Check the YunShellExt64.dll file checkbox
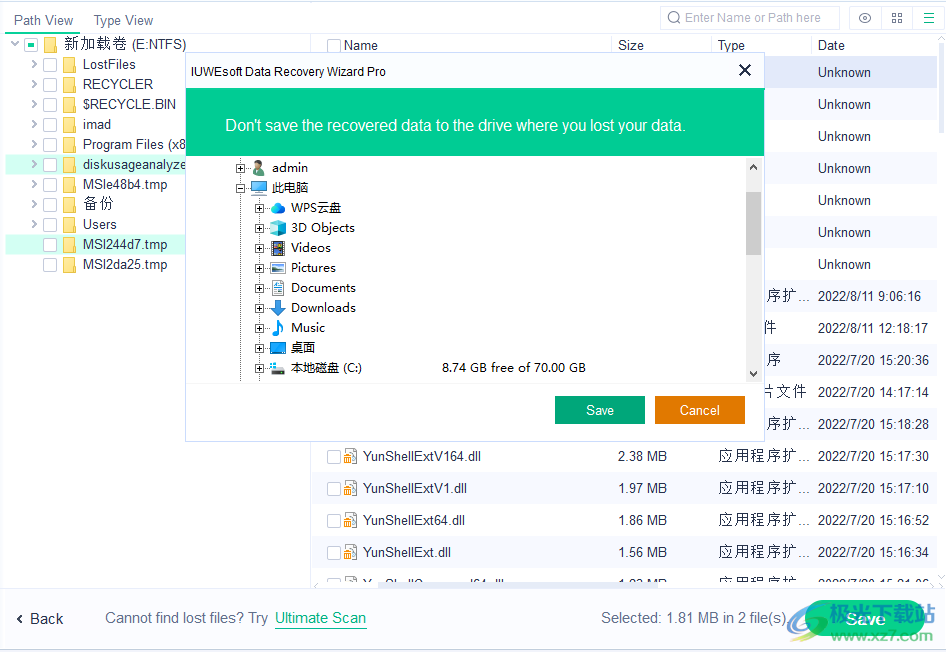The width and height of the screenshot is (946, 652). (x=334, y=521)
